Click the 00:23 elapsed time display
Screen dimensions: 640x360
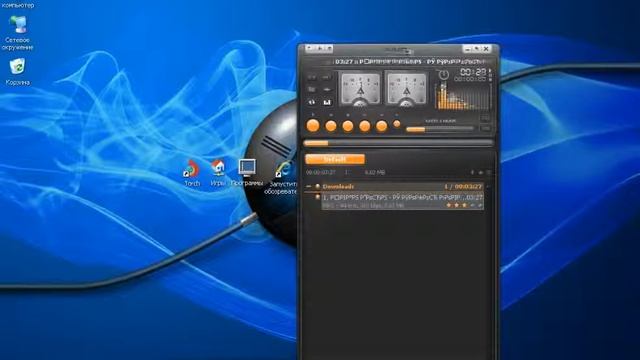coord(473,72)
